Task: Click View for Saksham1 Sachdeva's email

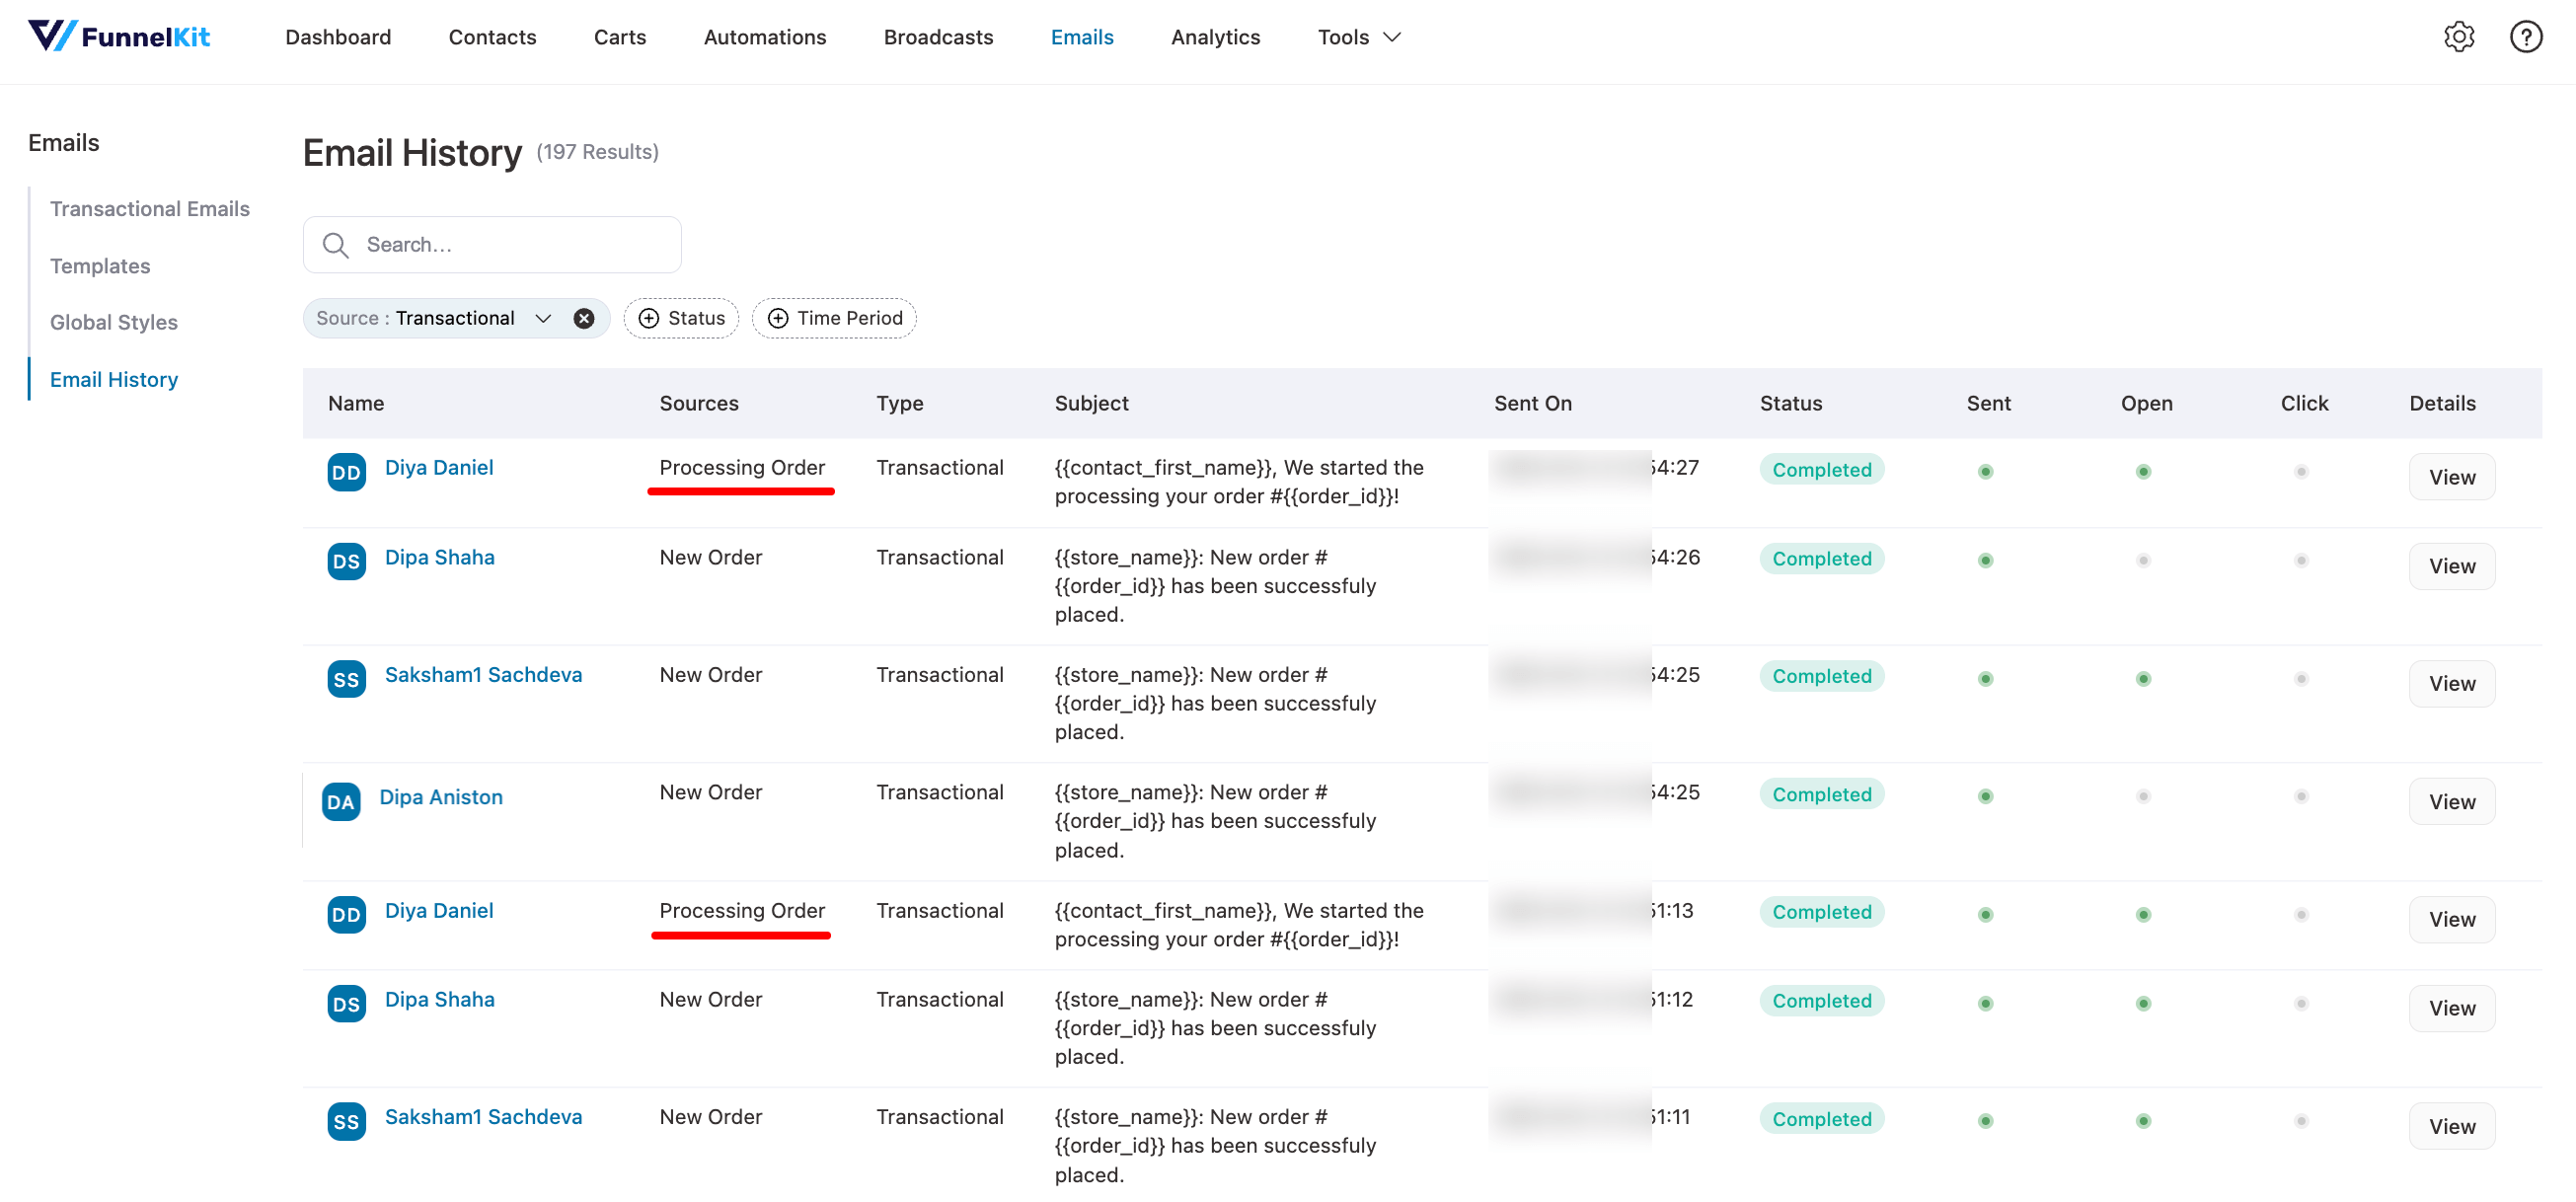Action: 2451,683
